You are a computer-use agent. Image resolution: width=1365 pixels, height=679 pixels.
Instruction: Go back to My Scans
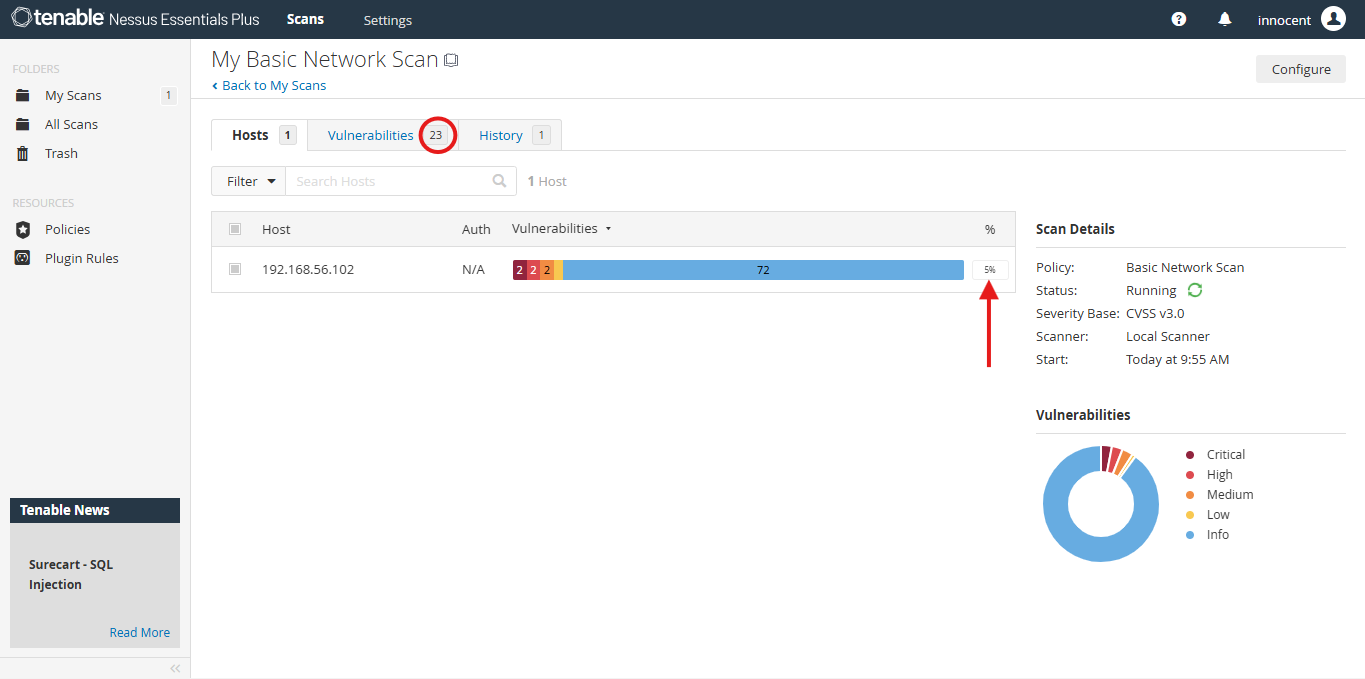[x=269, y=86]
